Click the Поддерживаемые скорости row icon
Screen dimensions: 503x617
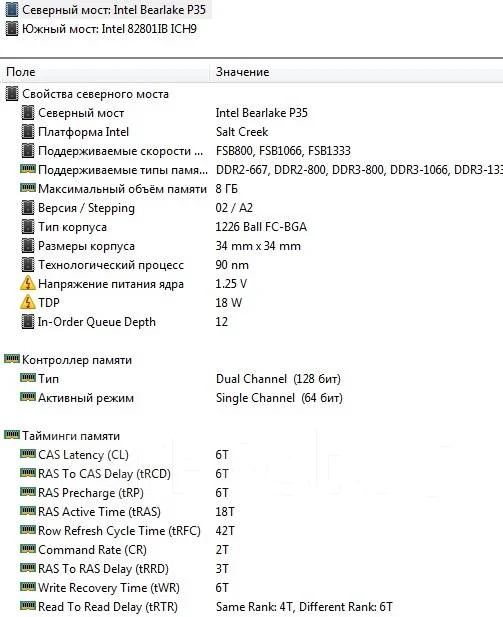tap(28, 151)
